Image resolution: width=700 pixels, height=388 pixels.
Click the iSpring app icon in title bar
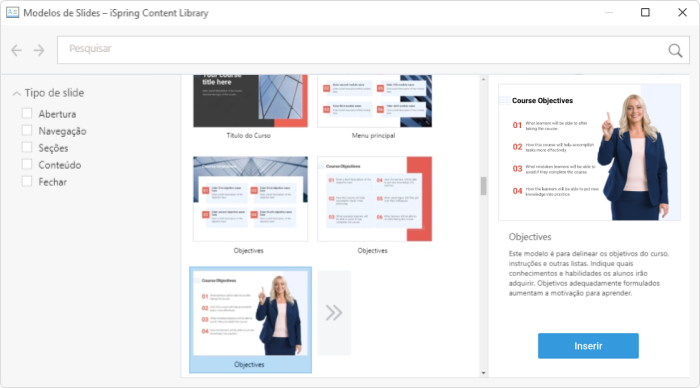coord(12,13)
